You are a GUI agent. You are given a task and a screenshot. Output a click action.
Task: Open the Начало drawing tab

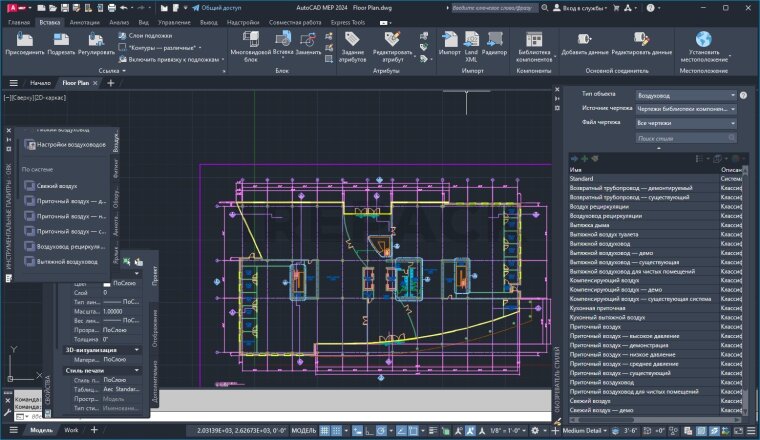coord(40,83)
